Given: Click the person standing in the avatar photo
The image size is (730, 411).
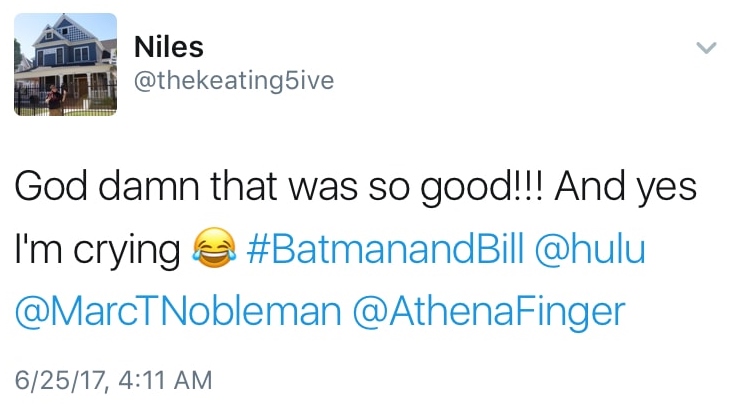Looking at the screenshot, I should [55, 97].
